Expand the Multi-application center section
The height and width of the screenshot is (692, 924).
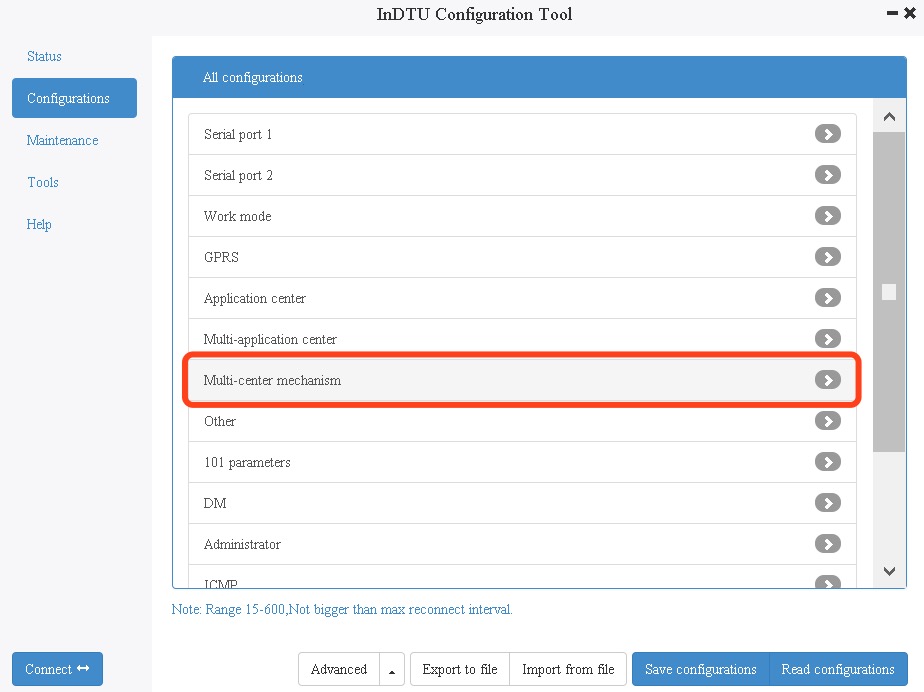[x=827, y=339]
